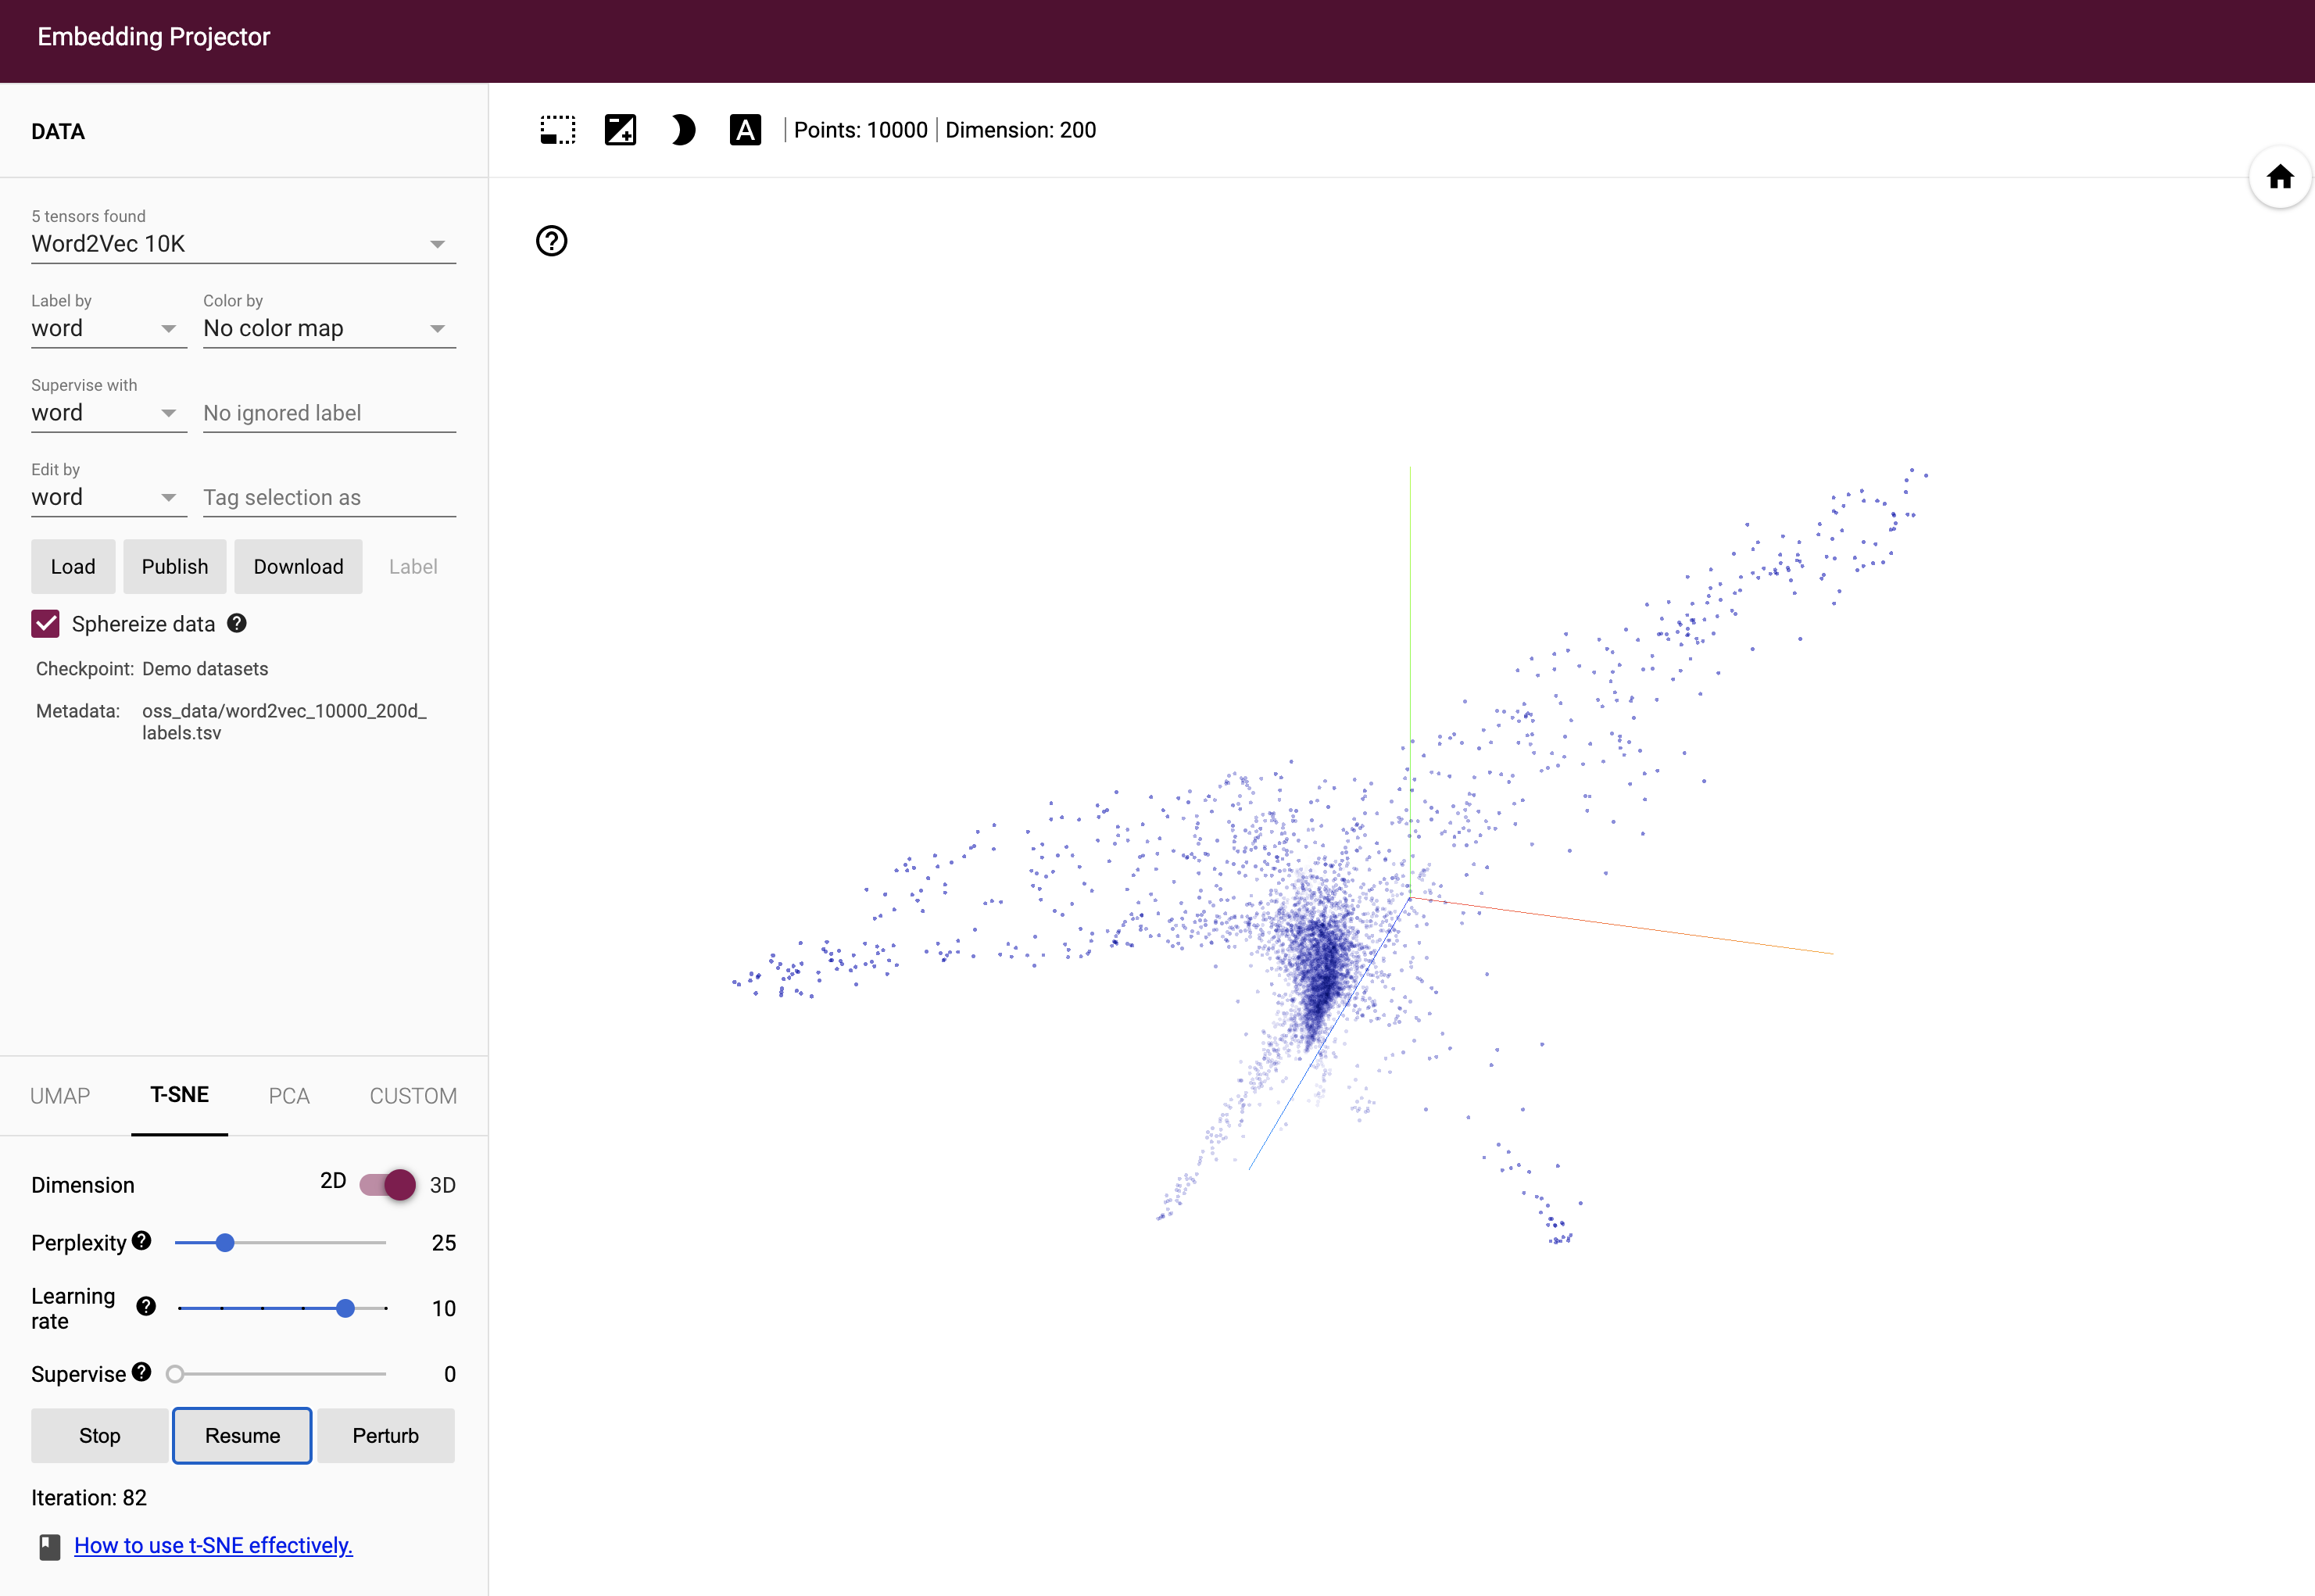The height and width of the screenshot is (1596, 2315).
Task: Reset the view with the home icon
Action: (2279, 178)
